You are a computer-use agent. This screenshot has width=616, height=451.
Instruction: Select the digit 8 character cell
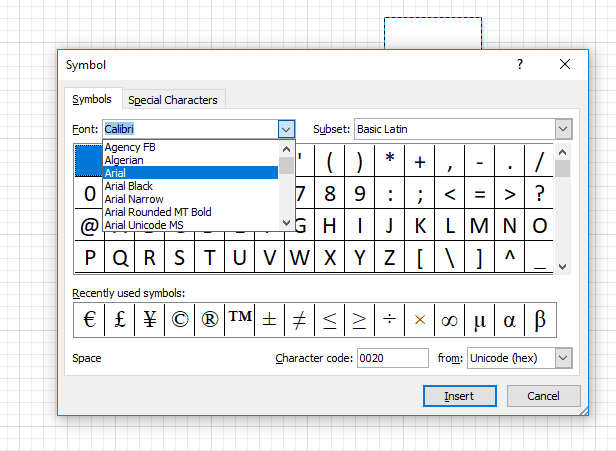pyautogui.click(x=330, y=193)
